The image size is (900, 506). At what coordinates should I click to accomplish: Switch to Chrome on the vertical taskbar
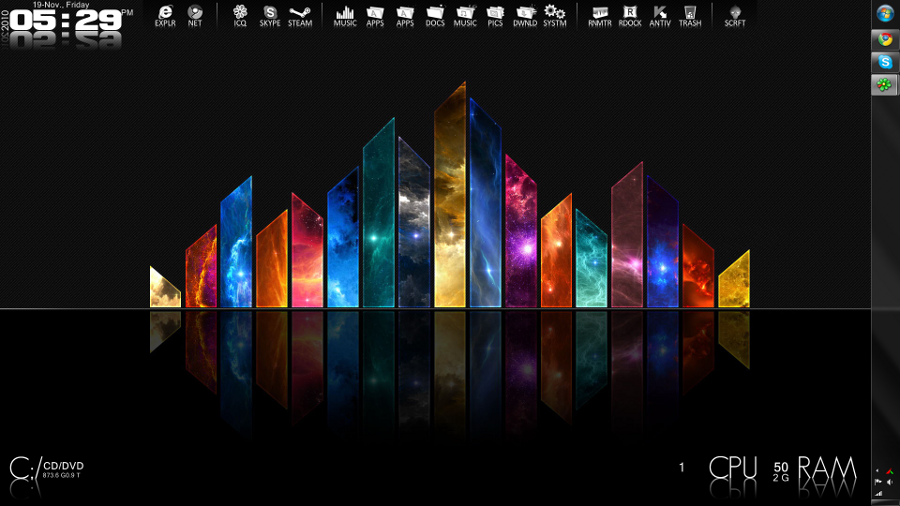click(885, 39)
